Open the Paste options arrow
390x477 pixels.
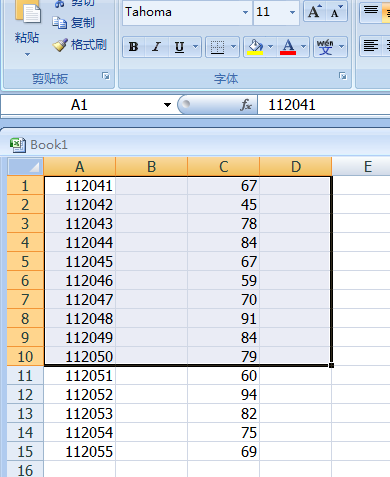[27, 54]
